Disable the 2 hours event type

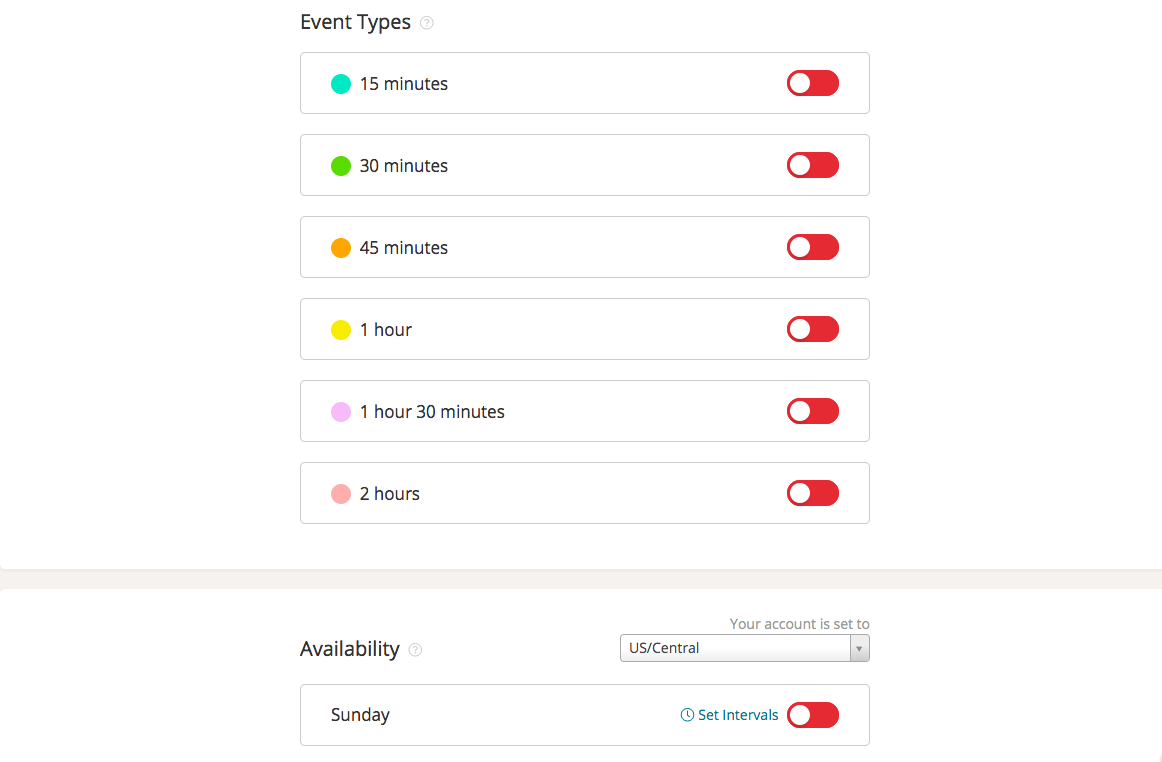click(812, 493)
